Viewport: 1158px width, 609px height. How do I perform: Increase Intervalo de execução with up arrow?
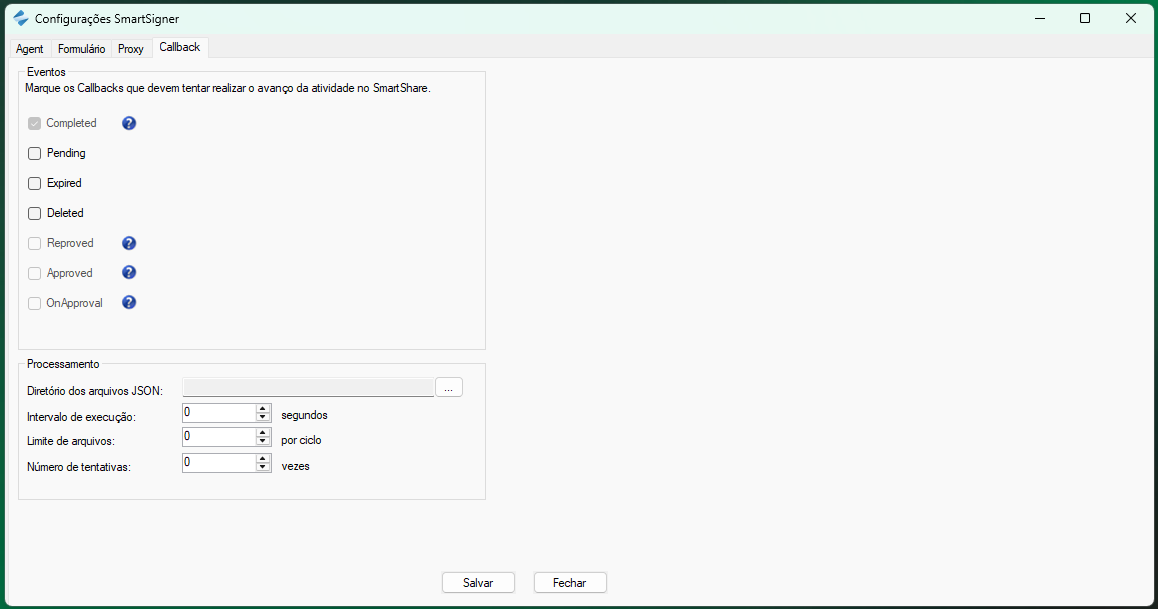tap(263, 408)
